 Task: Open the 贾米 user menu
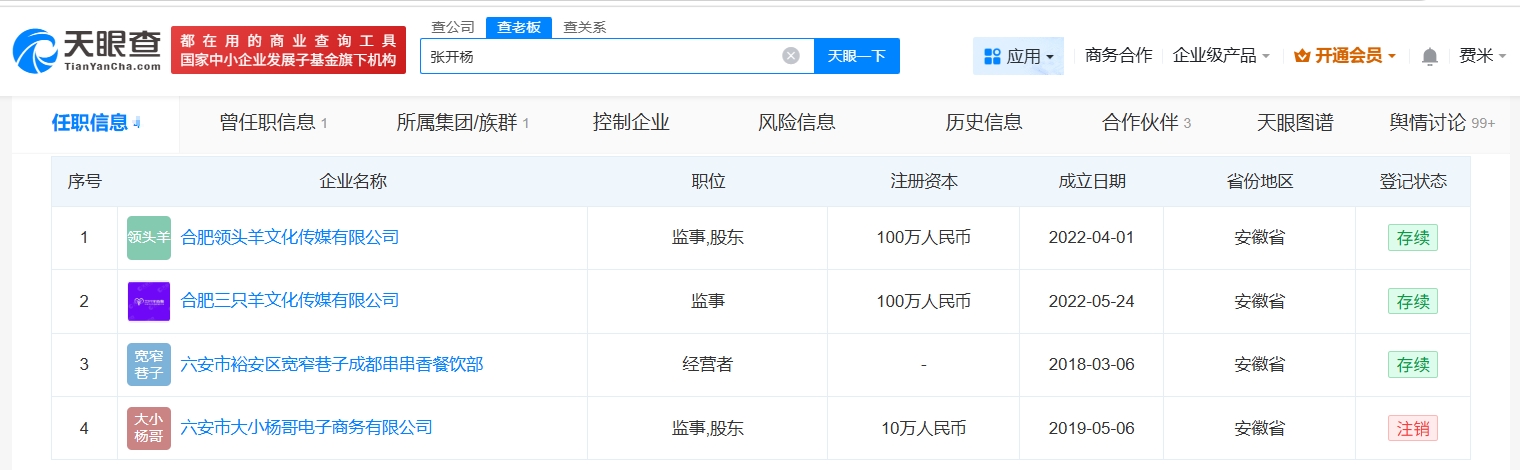[1483, 56]
